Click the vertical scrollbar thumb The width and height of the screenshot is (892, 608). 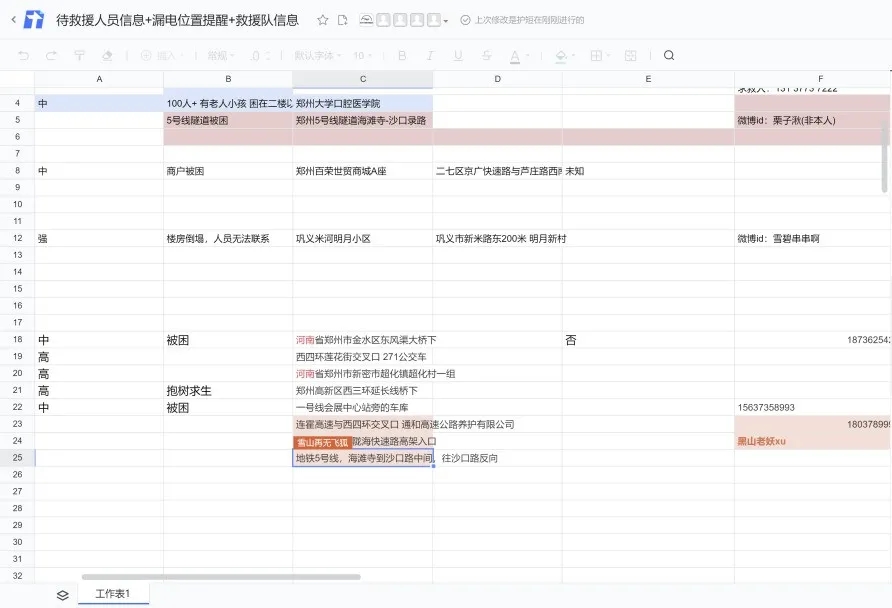point(885,155)
